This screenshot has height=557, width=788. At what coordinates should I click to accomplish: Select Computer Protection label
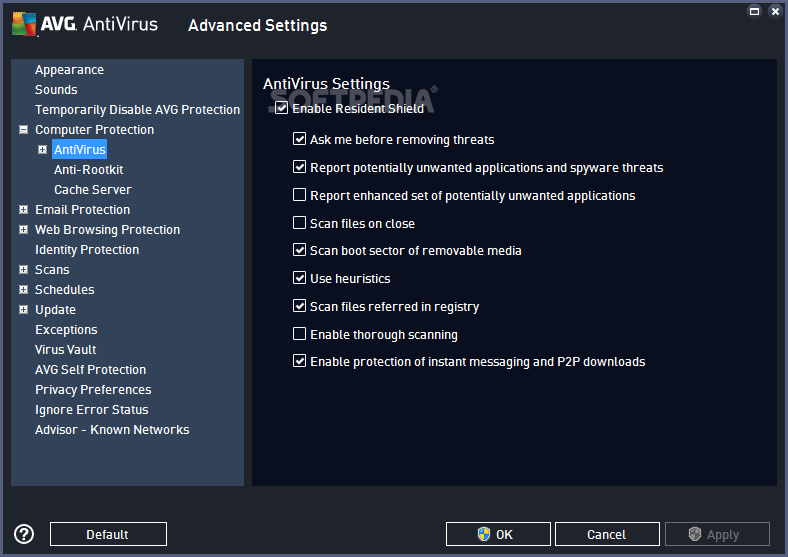94,130
